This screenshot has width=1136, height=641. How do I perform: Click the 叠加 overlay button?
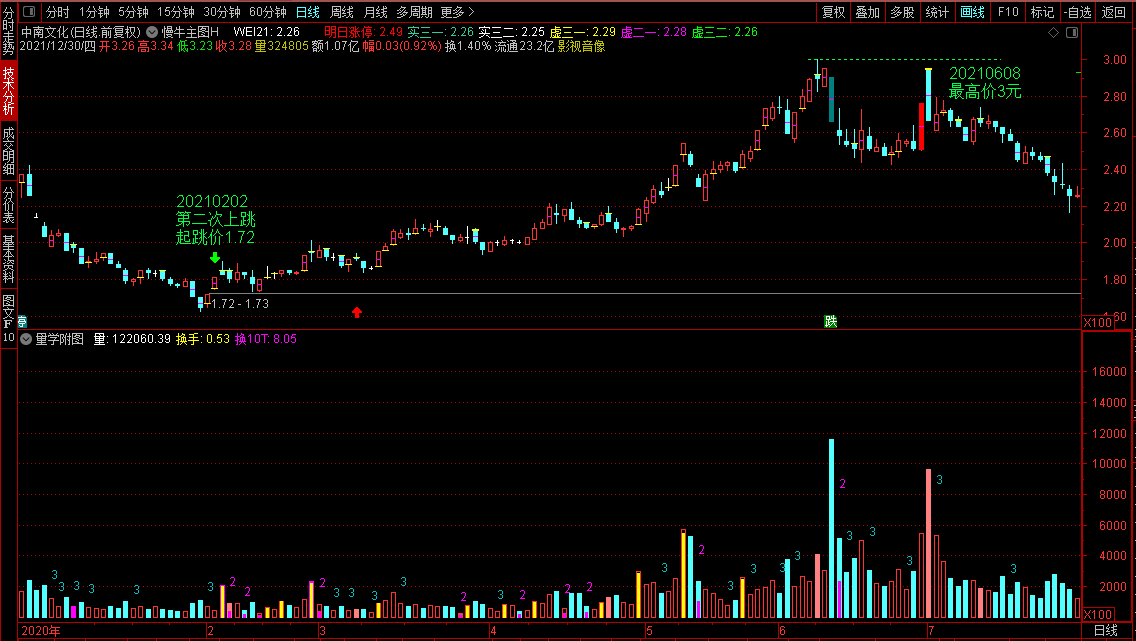pyautogui.click(x=867, y=12)
